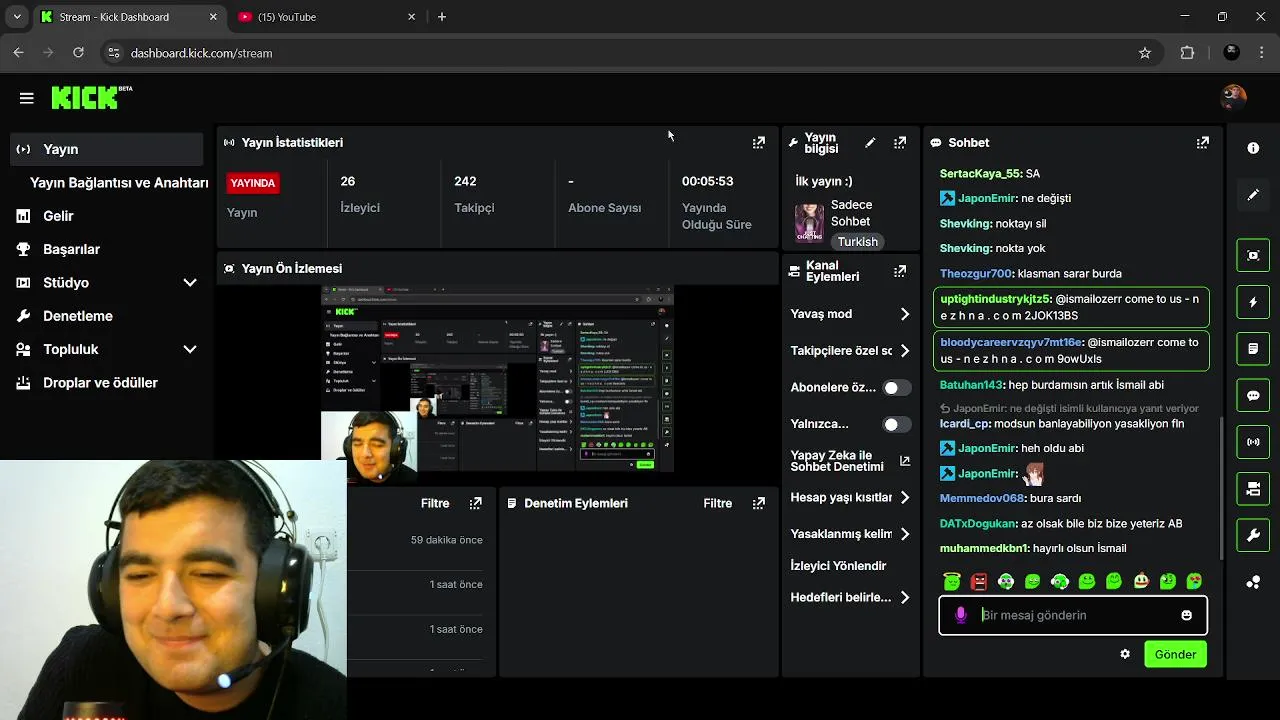
Task: Click the chat panel scrollbar
Action: 1221,488
